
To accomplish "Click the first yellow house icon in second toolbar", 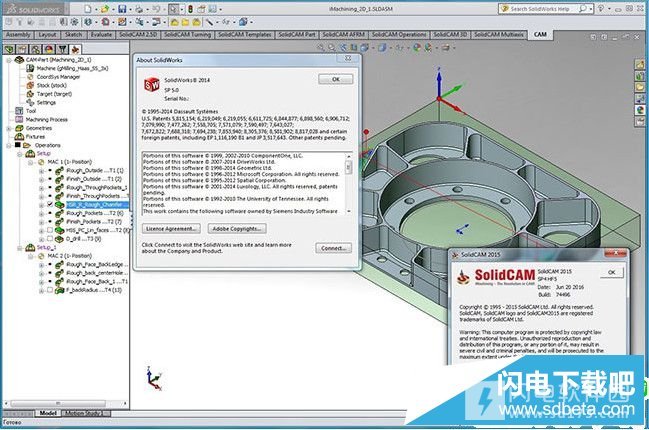I will 175,22.
